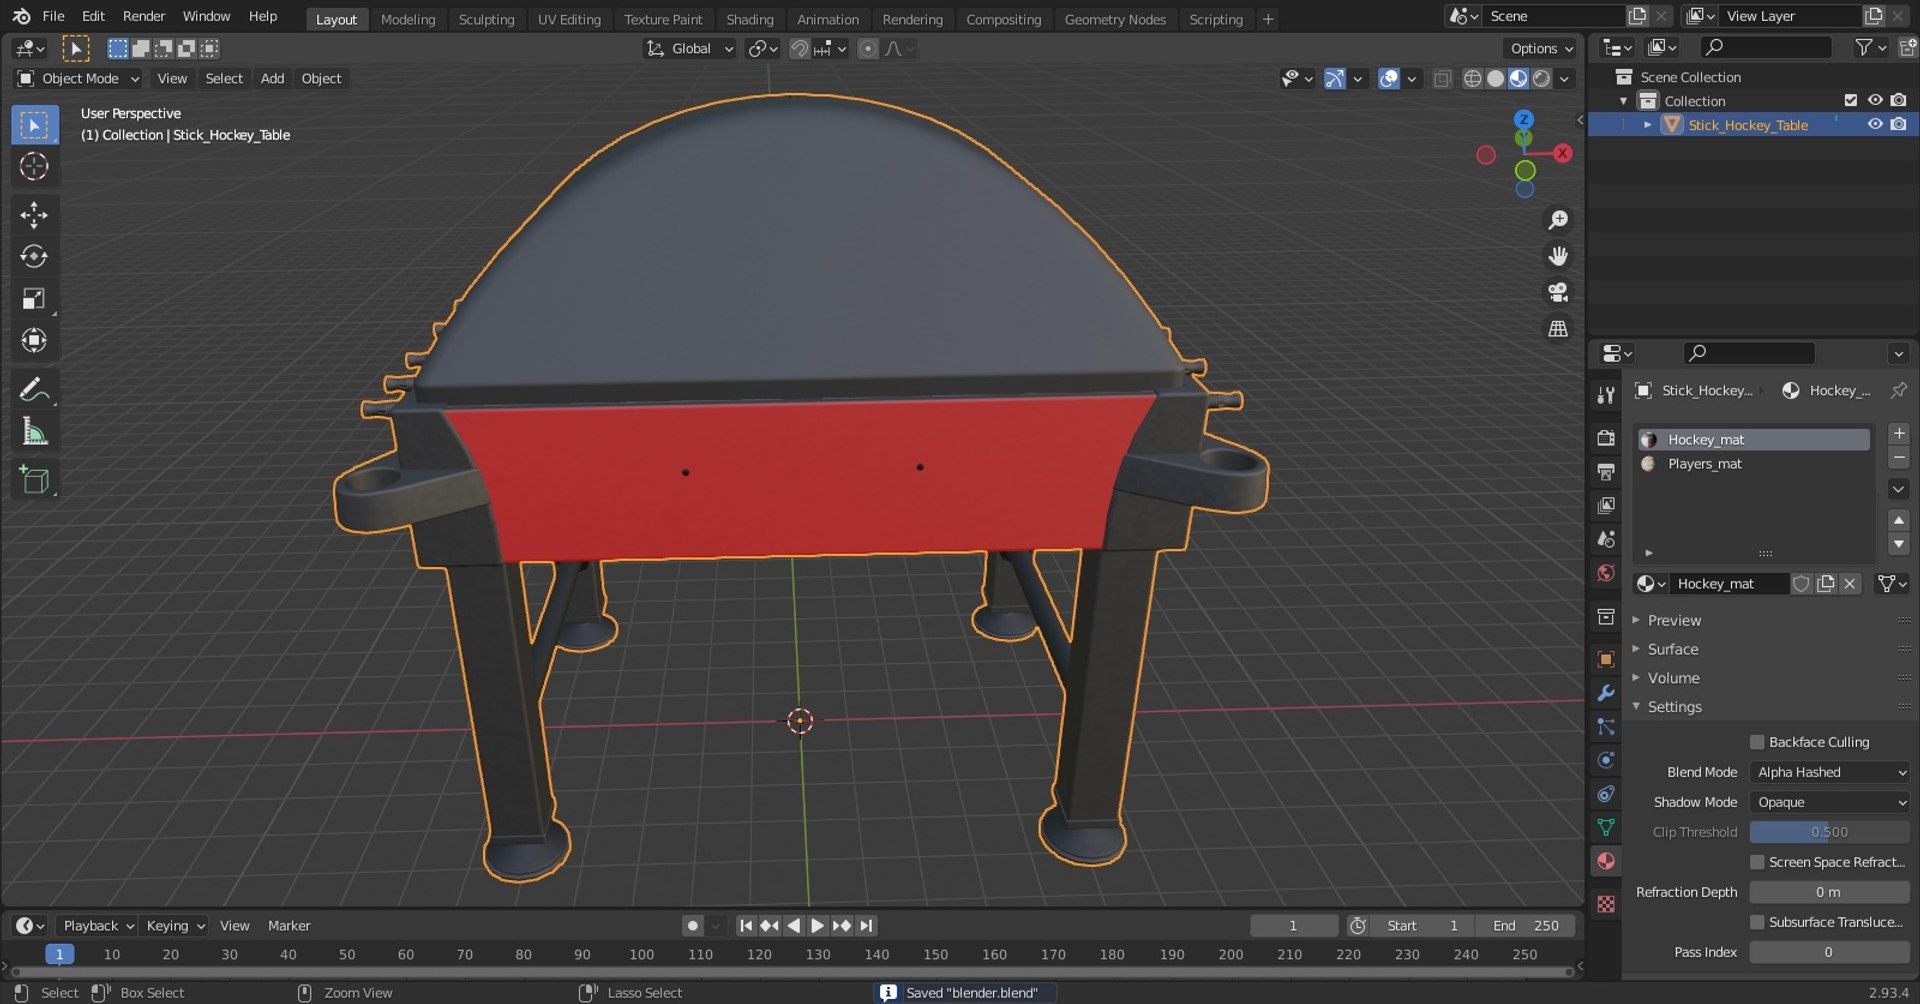Click the viewport Options button
1920x1004 pixels.
pyautogui.click(x=1541, y=48)
